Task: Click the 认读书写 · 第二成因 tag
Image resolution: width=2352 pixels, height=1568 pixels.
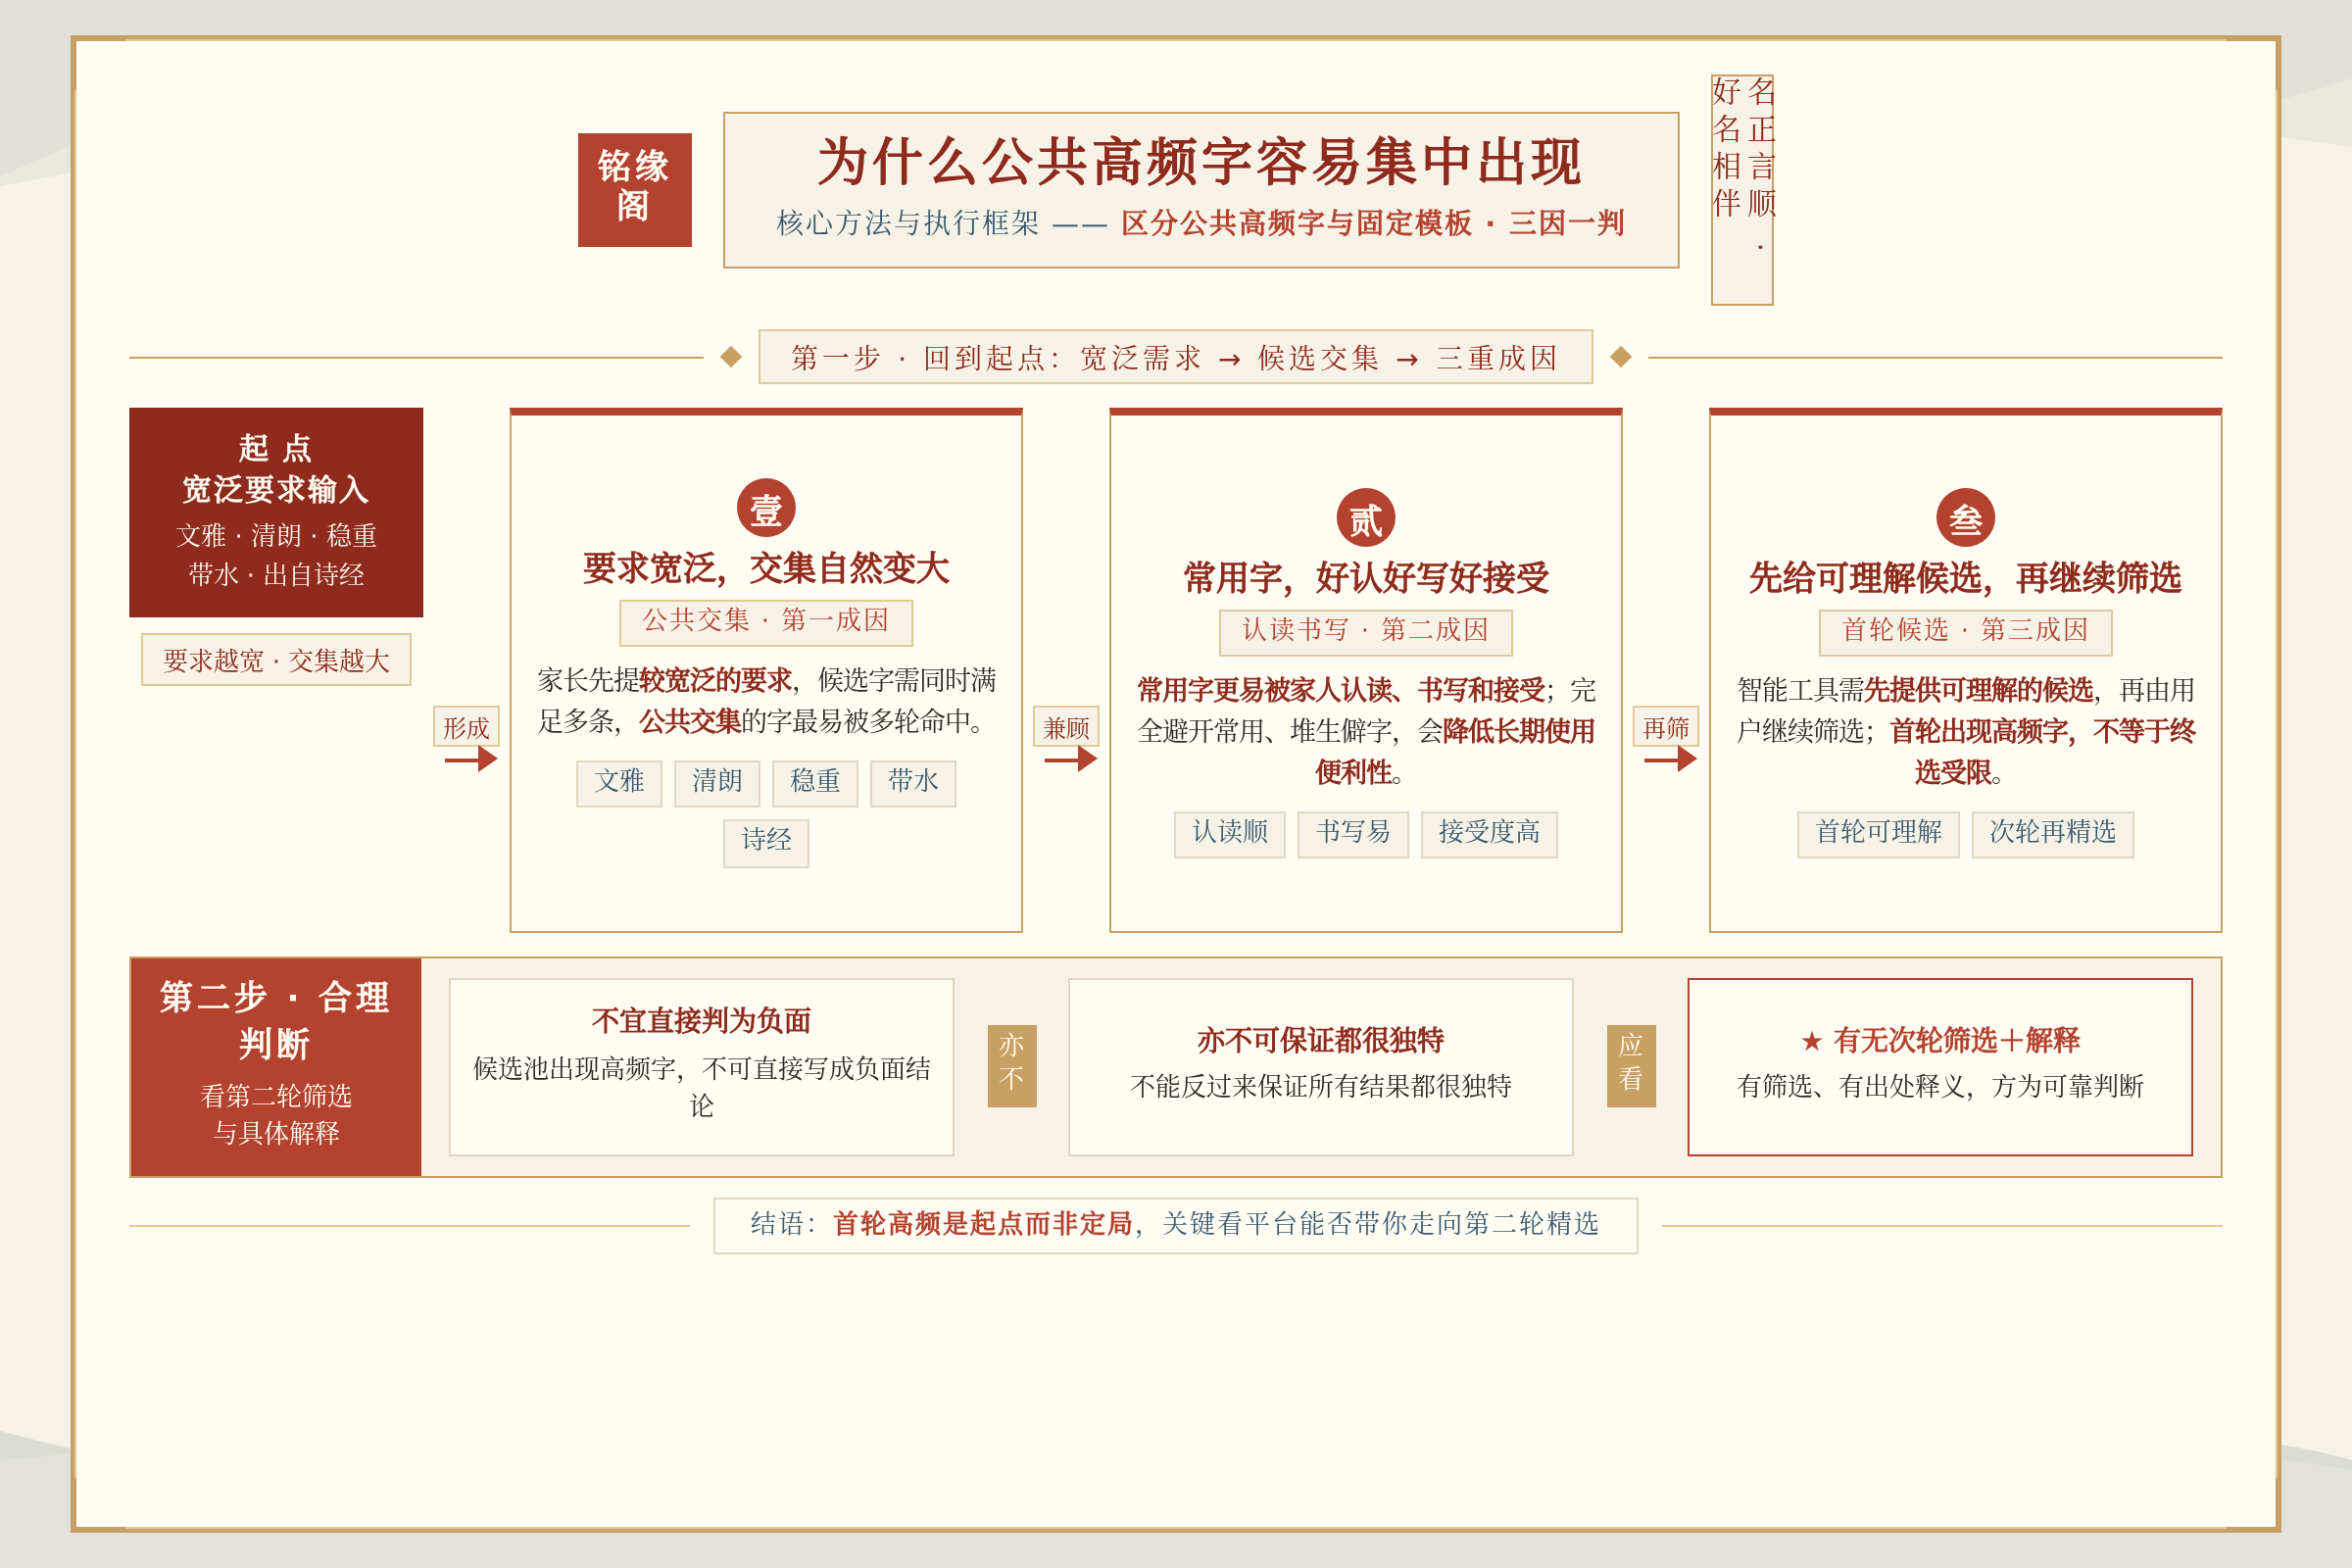Action: pos(1366,632)
